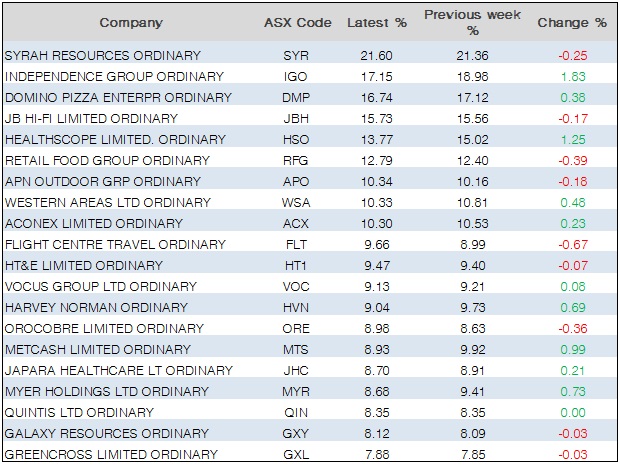Click the Company column header
Viewport: 620px width, 466px height.
(x=130, y=22)
